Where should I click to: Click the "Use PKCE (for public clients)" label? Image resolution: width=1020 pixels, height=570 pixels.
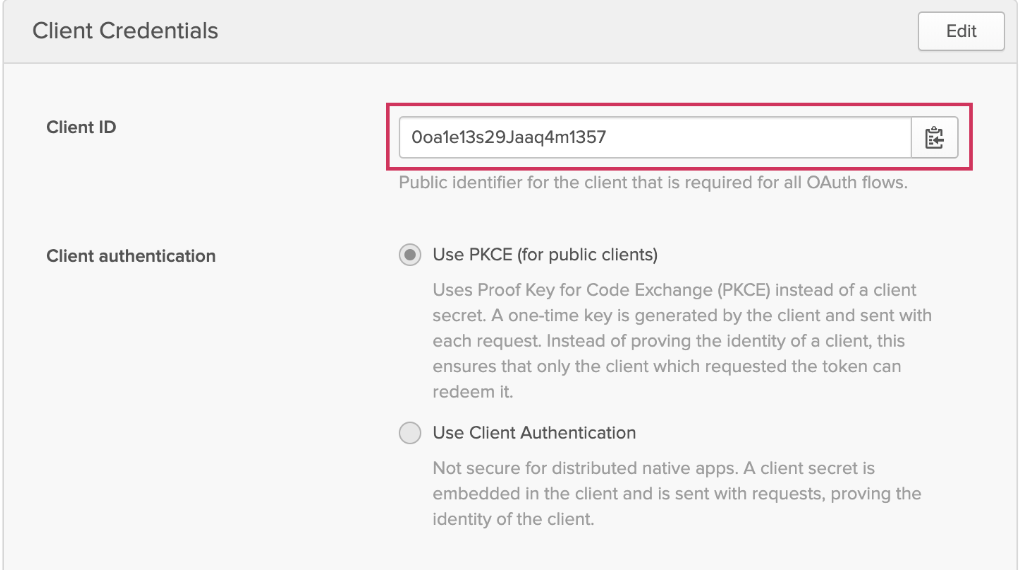[545, 255]
